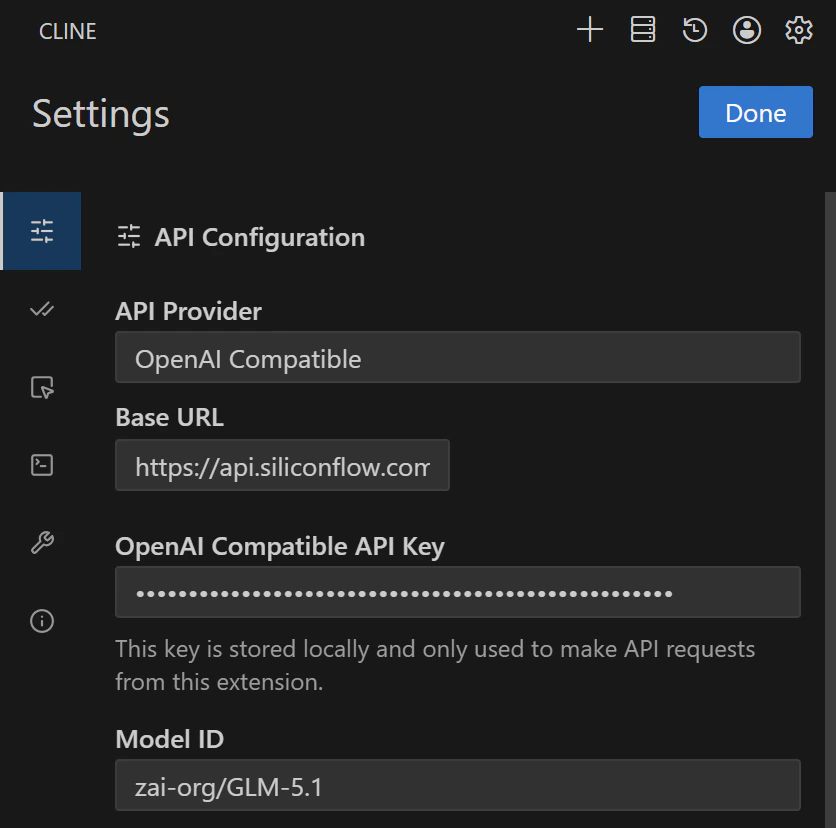Click into the Base URL field

[282, 466]
